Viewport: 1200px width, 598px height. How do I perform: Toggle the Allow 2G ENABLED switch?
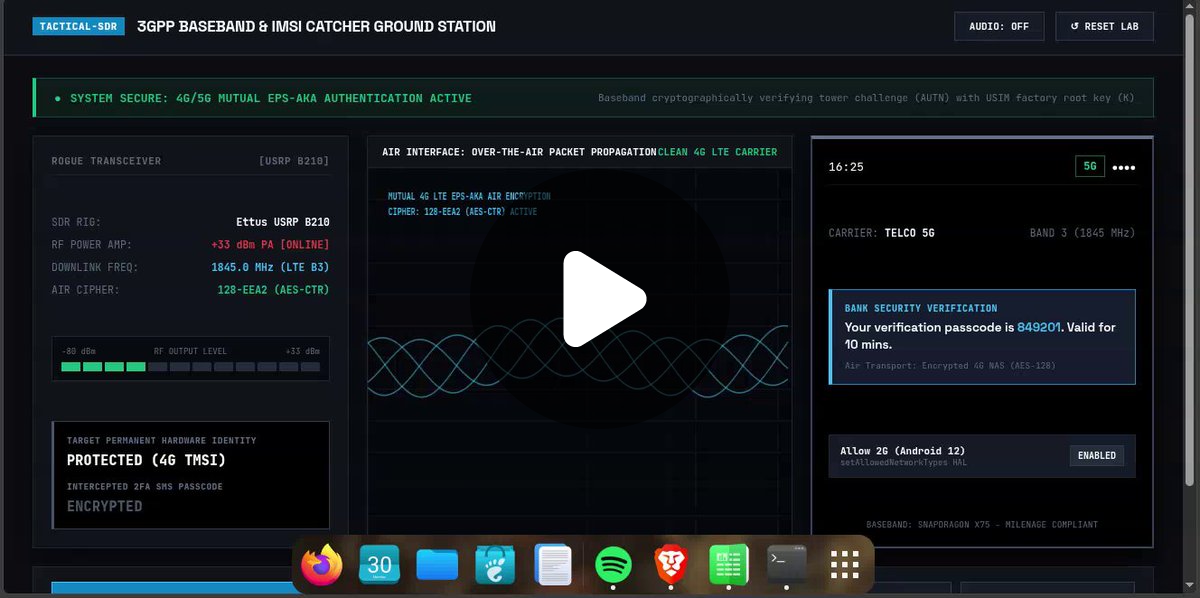pyautogui.click(x=1097, y=456)
